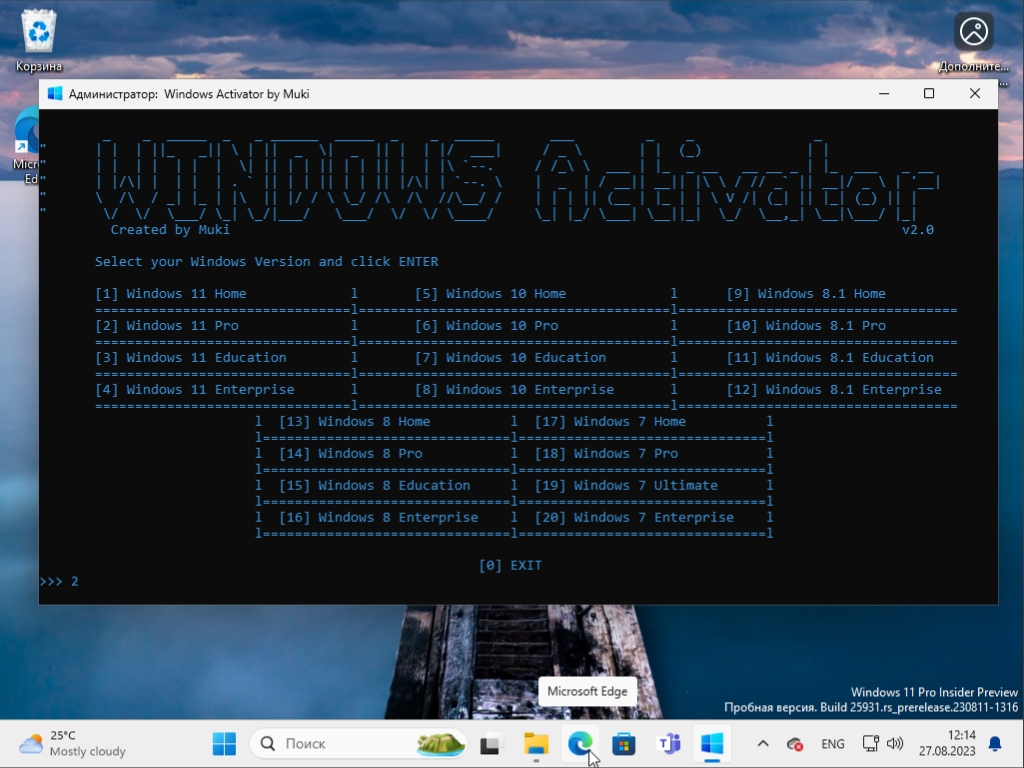Open Microsoft Teams from the taskbar

[668, 743]
